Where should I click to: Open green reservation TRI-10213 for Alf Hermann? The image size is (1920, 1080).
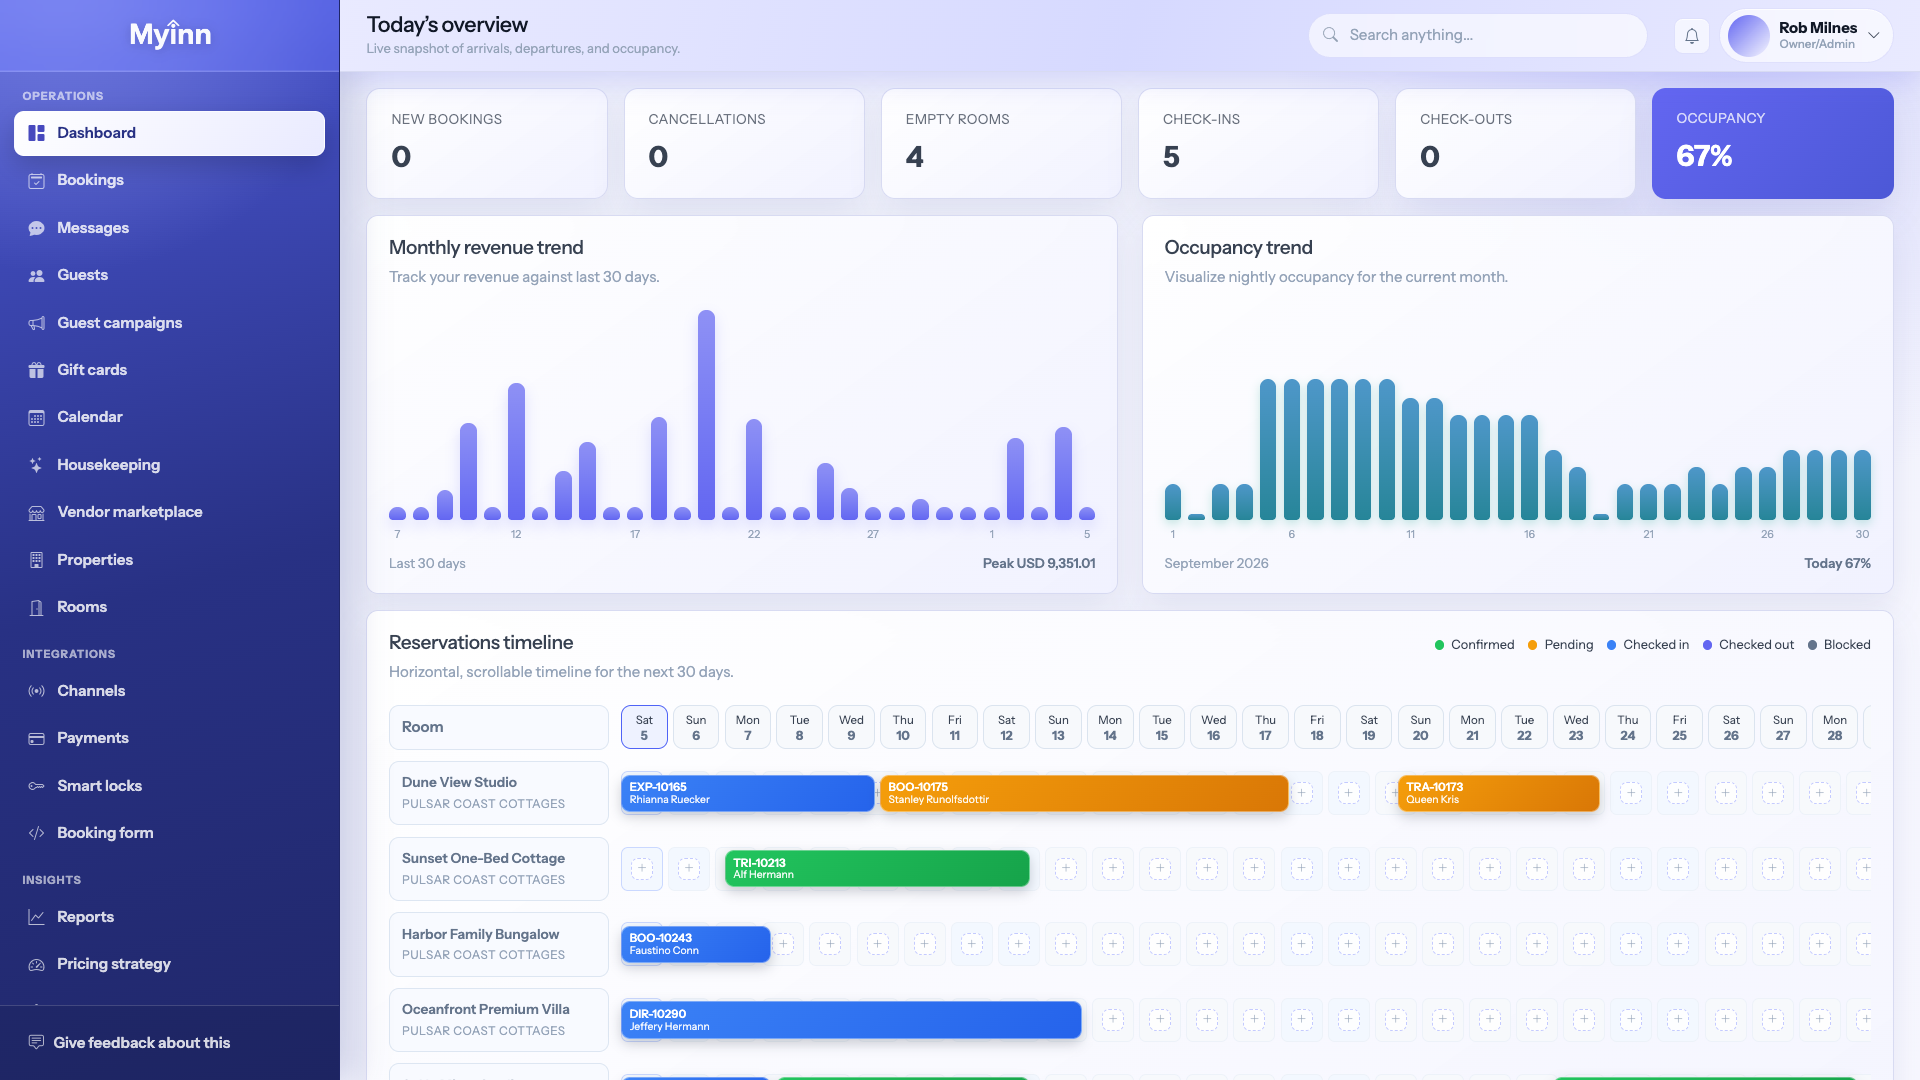coord(877,868)
